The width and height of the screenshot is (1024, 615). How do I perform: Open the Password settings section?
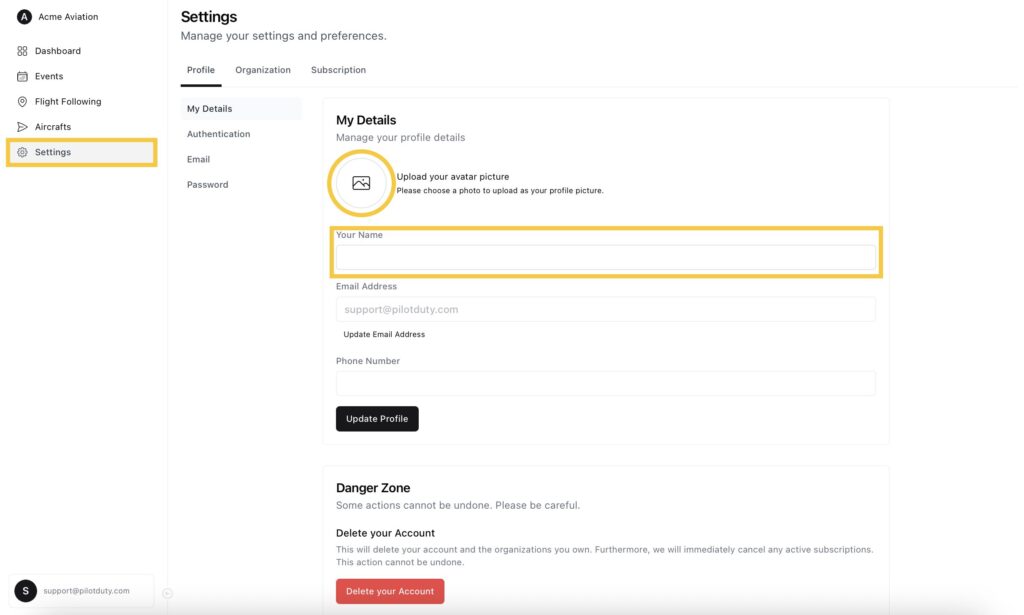point(207,184)
